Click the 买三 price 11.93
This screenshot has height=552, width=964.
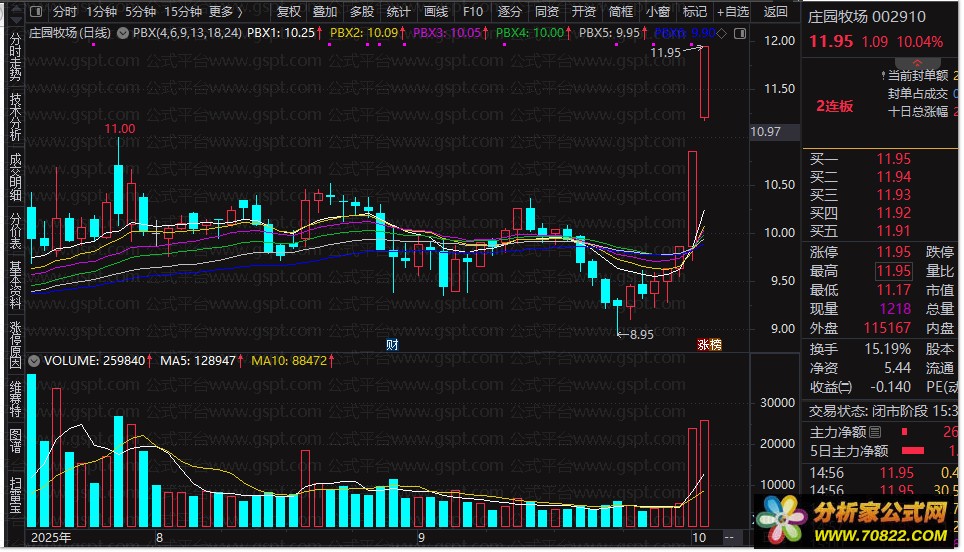[893, 195]
